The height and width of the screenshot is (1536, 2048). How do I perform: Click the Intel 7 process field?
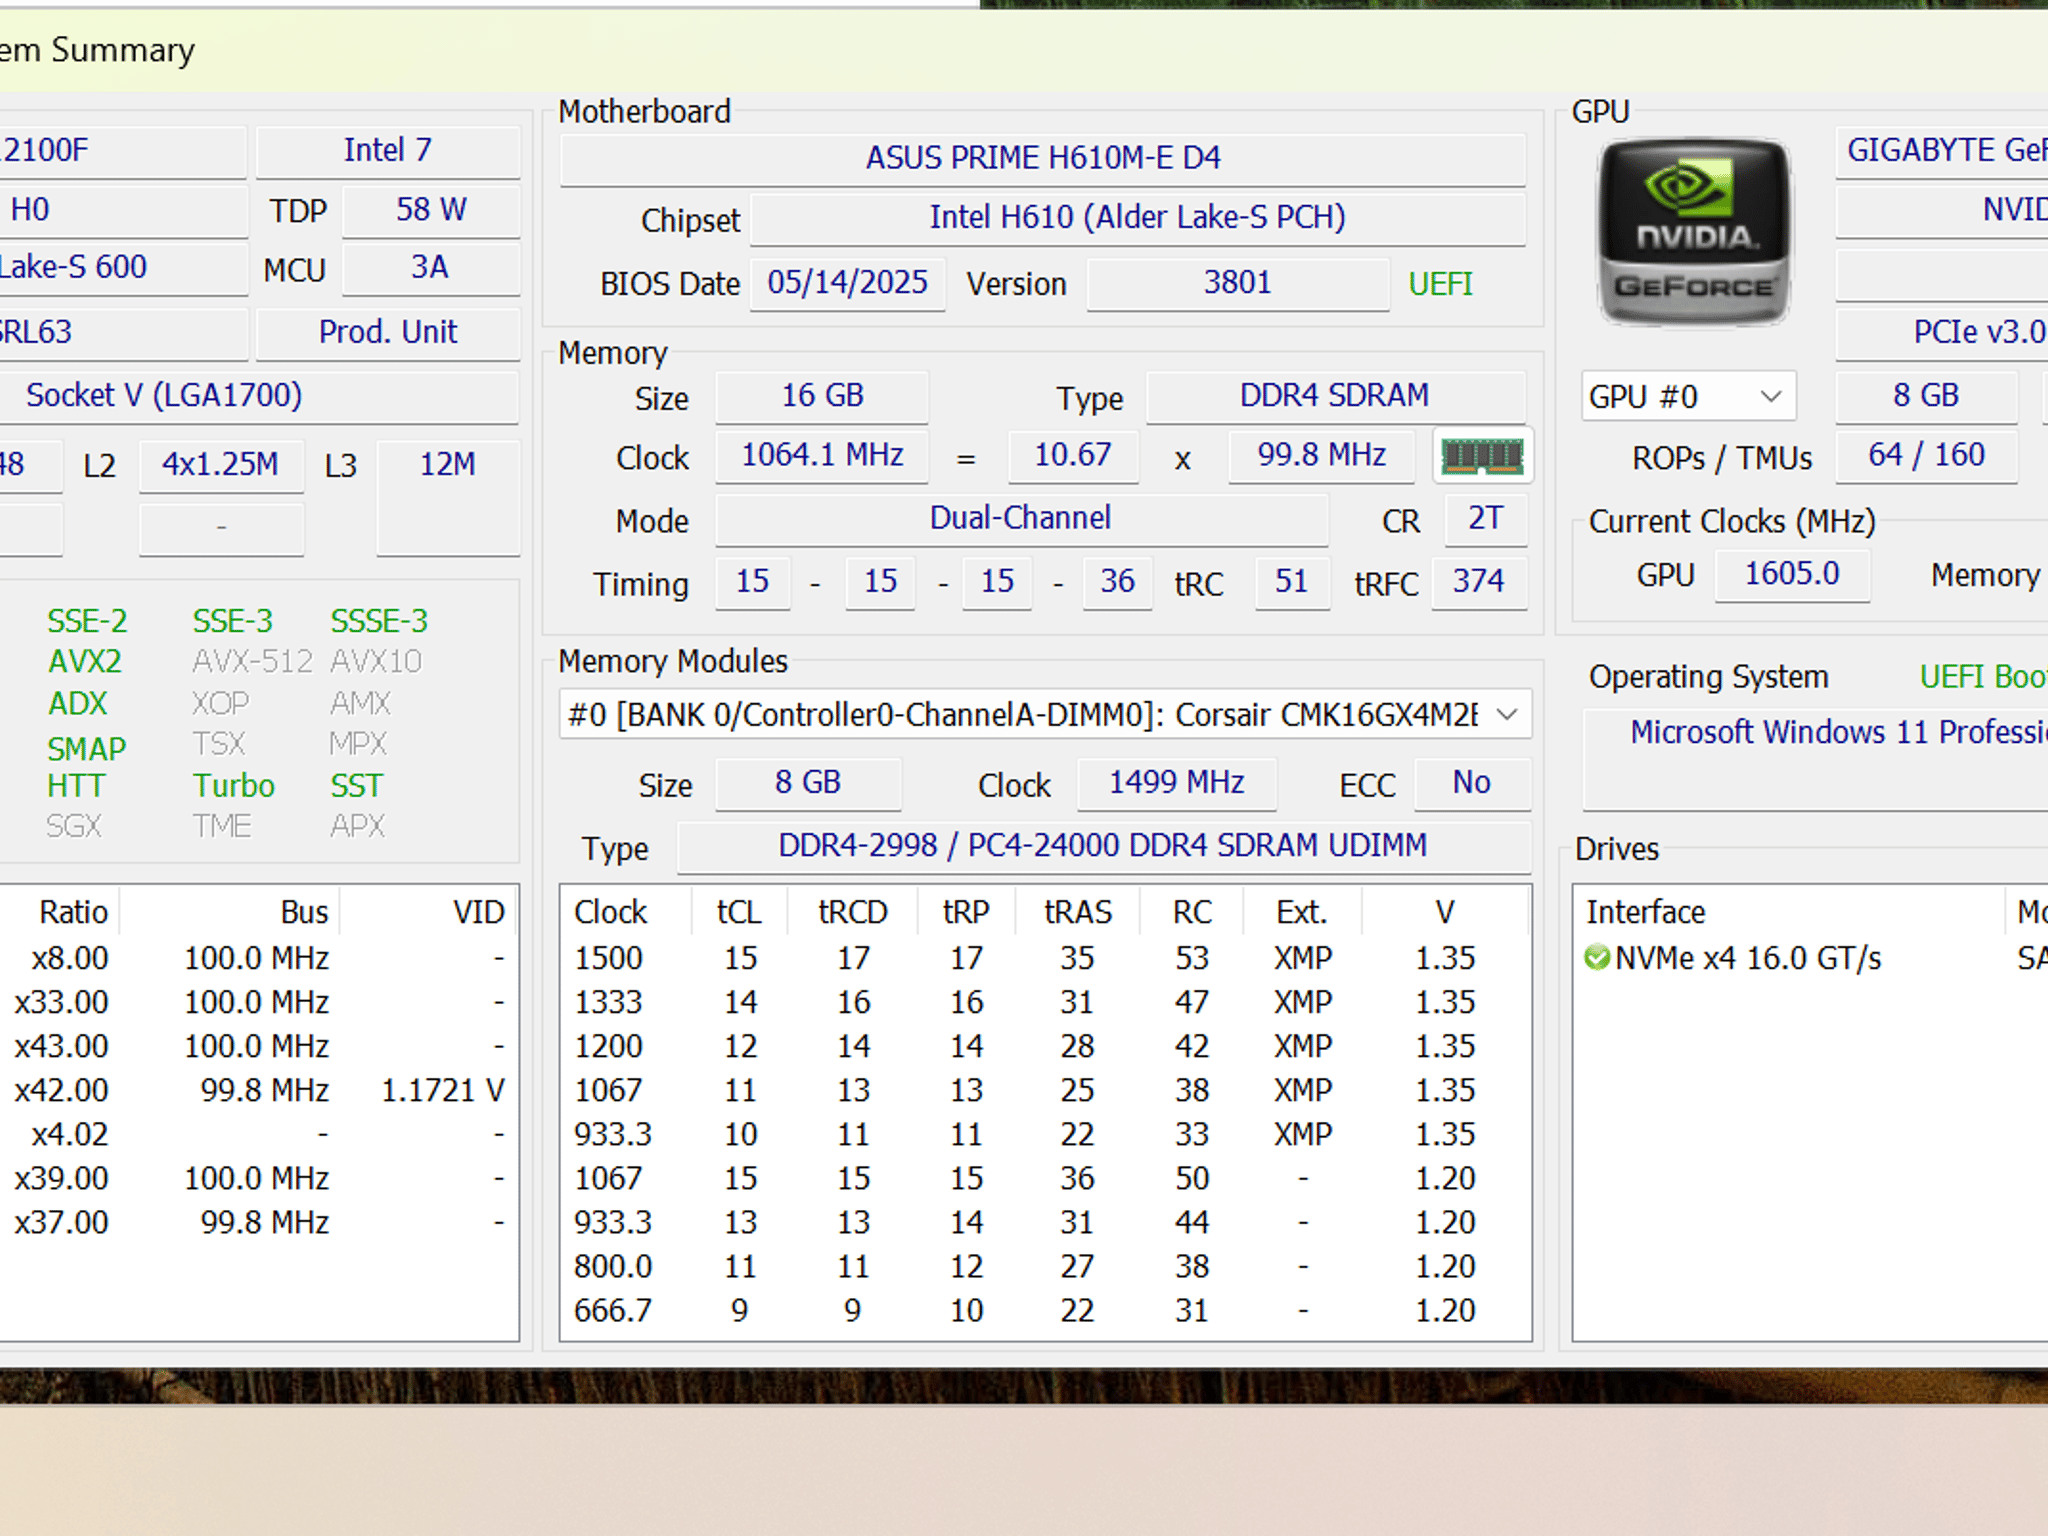point(388,151)
